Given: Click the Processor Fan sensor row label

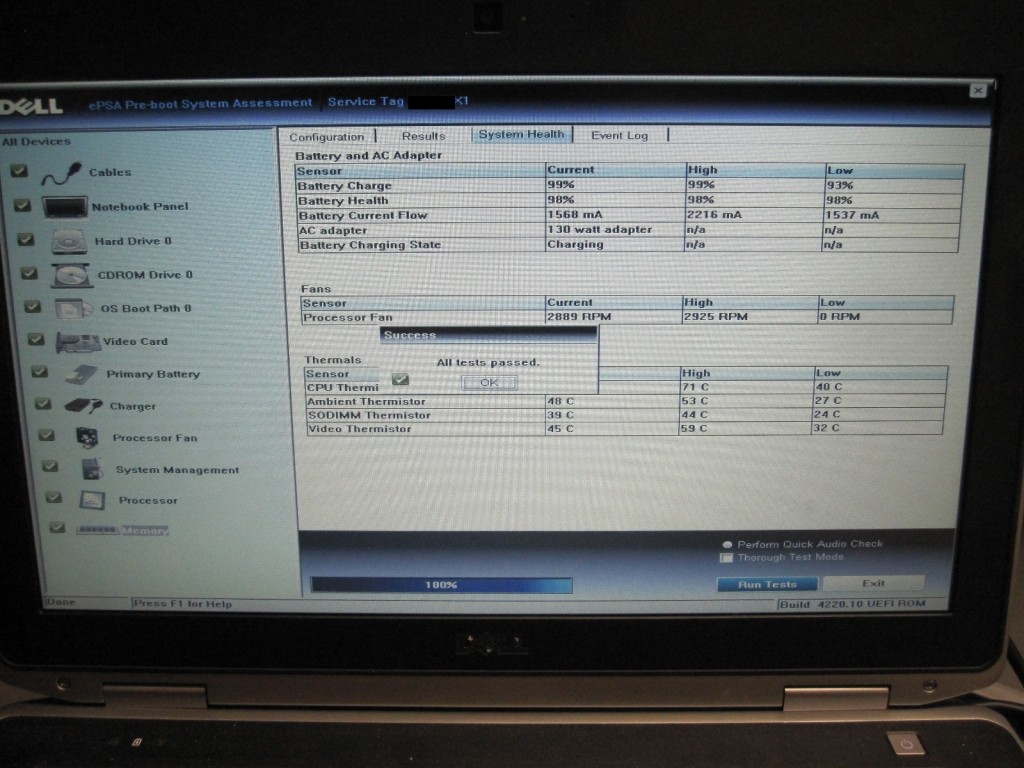Looking at the screenshot, I should point(348,318).
